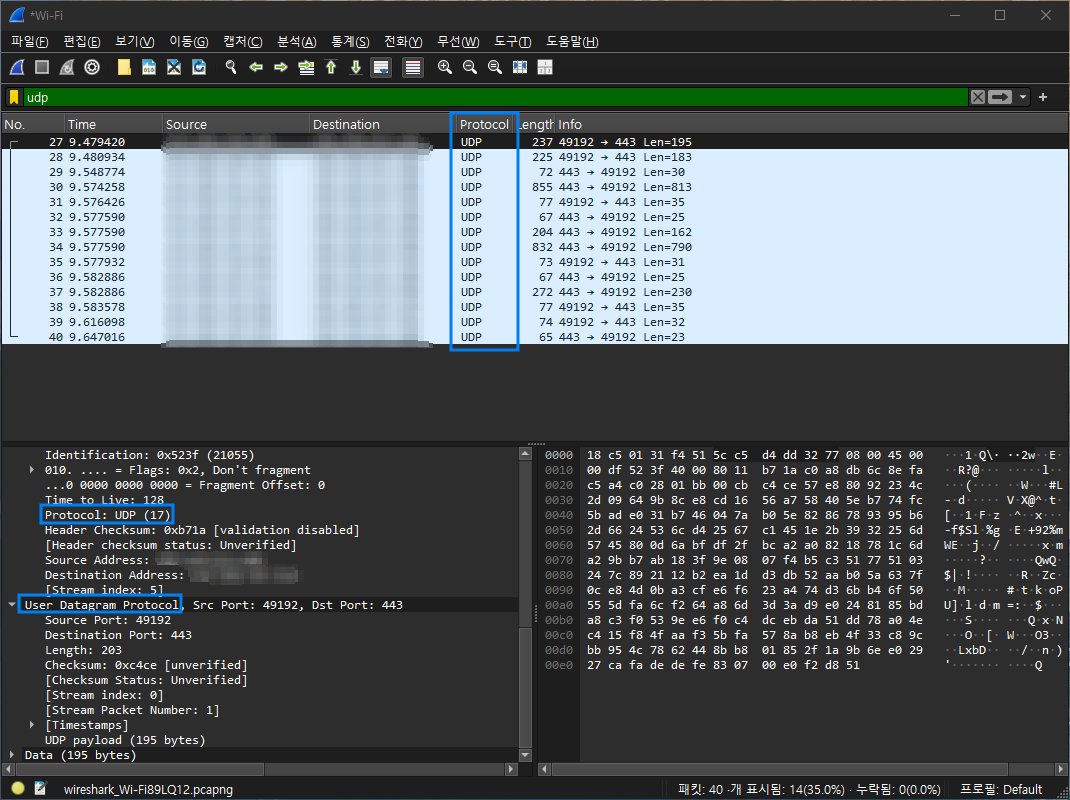Open the 도구(T) menu
Viewport: 1070px width, 800px height.
[x=512, y=42]
